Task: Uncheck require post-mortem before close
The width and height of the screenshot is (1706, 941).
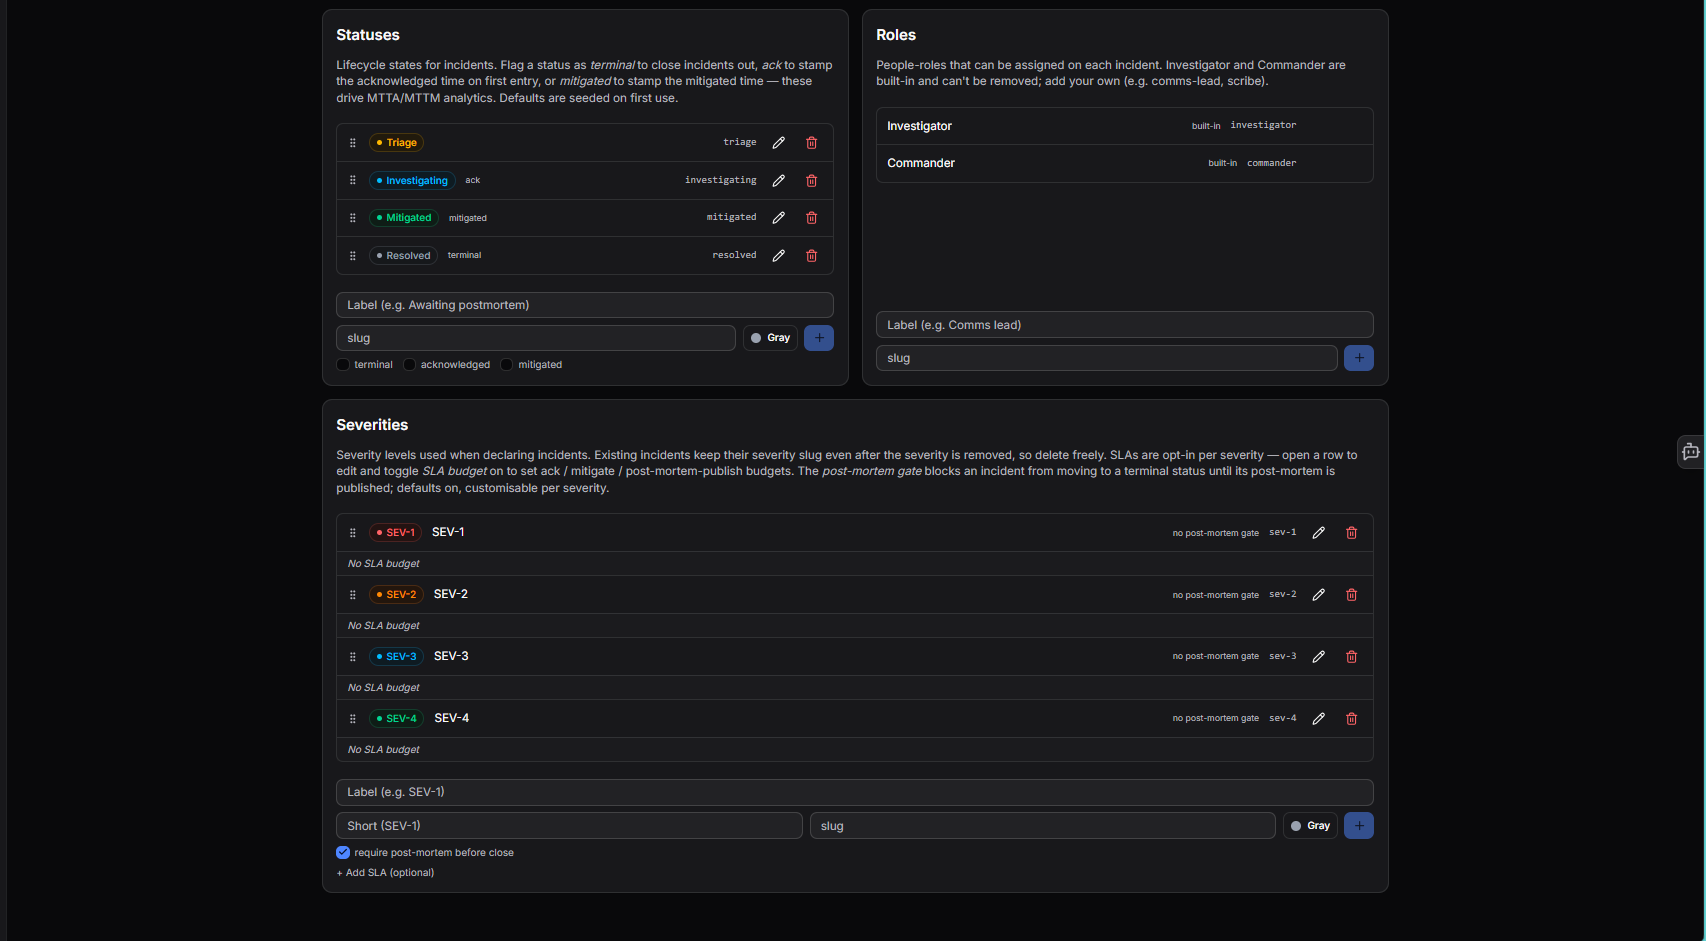Action: (343, 853)
